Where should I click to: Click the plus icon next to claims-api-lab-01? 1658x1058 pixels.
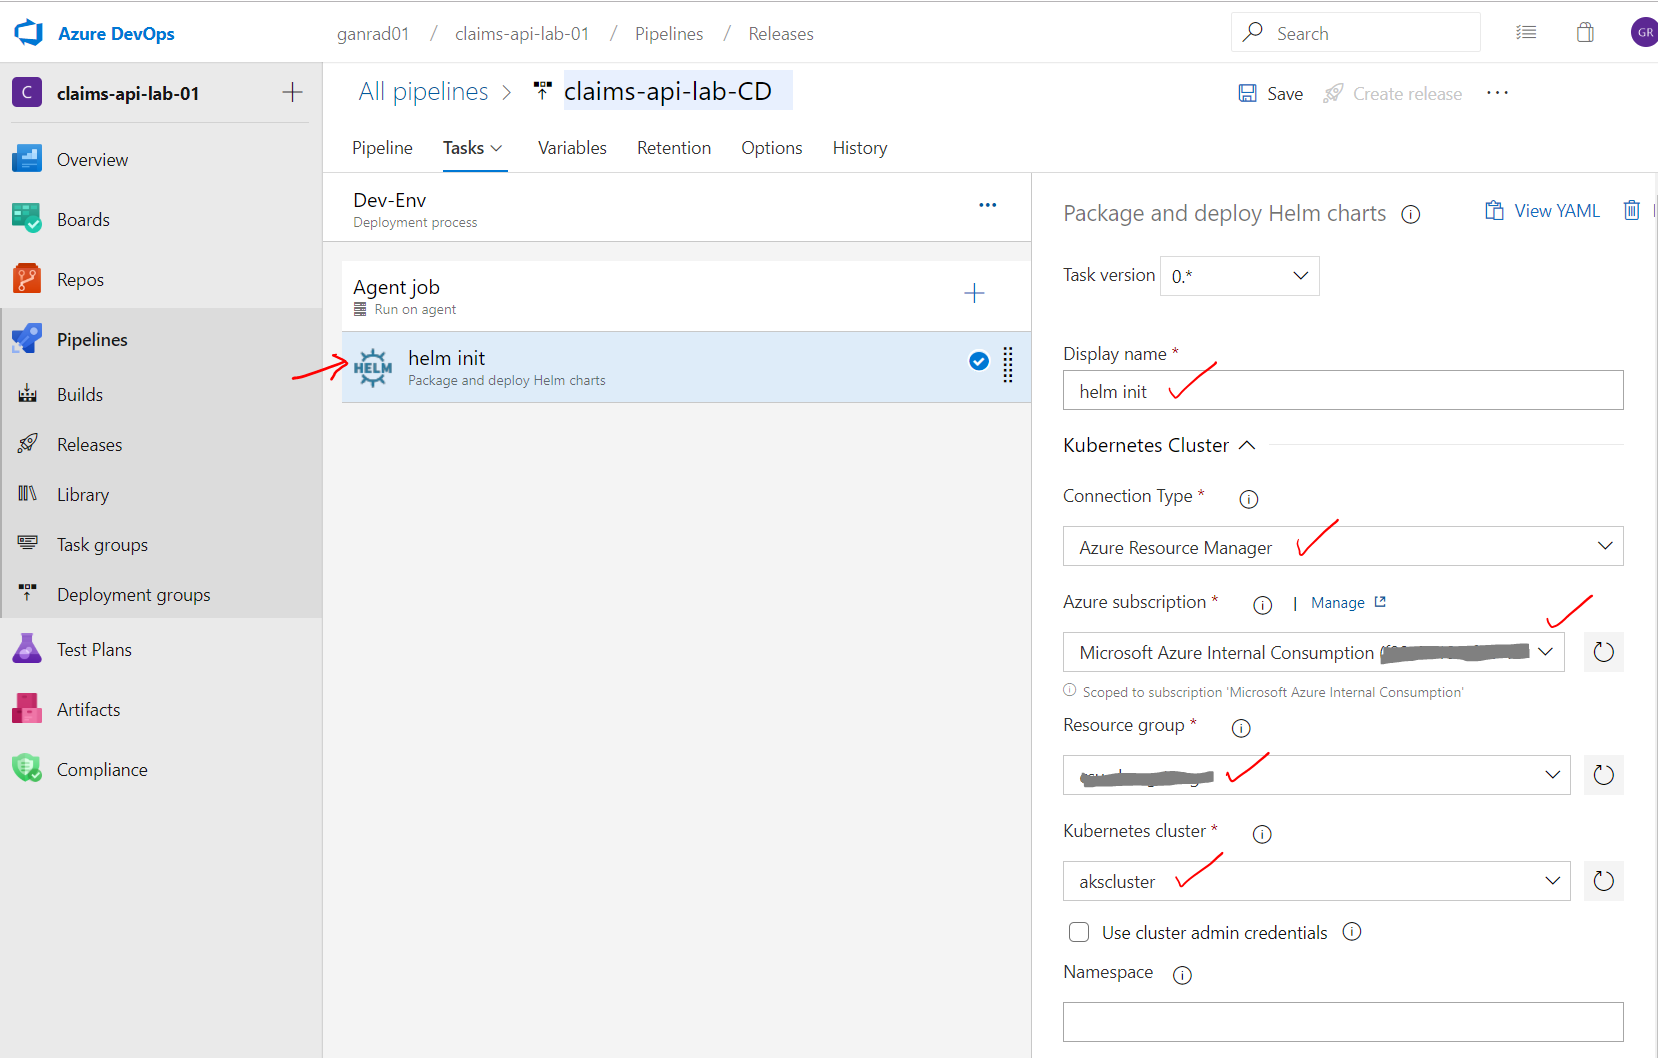[292, 93]
